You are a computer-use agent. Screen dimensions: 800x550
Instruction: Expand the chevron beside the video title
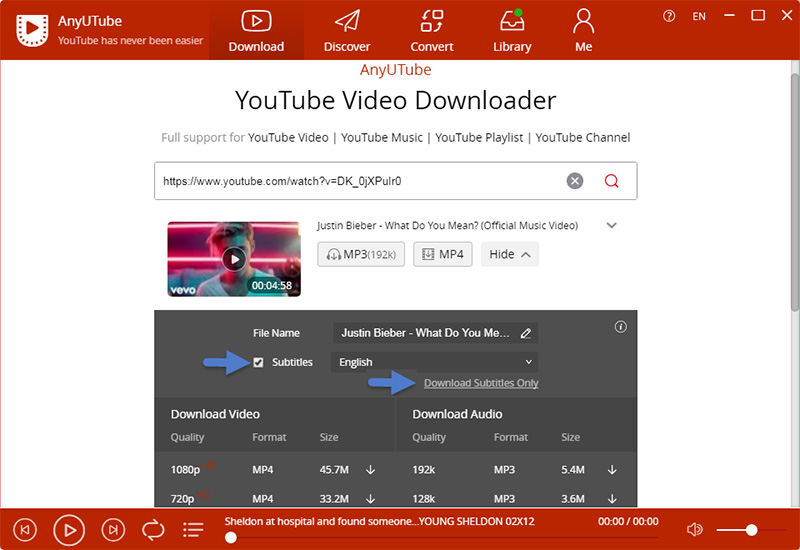[612, 225]
